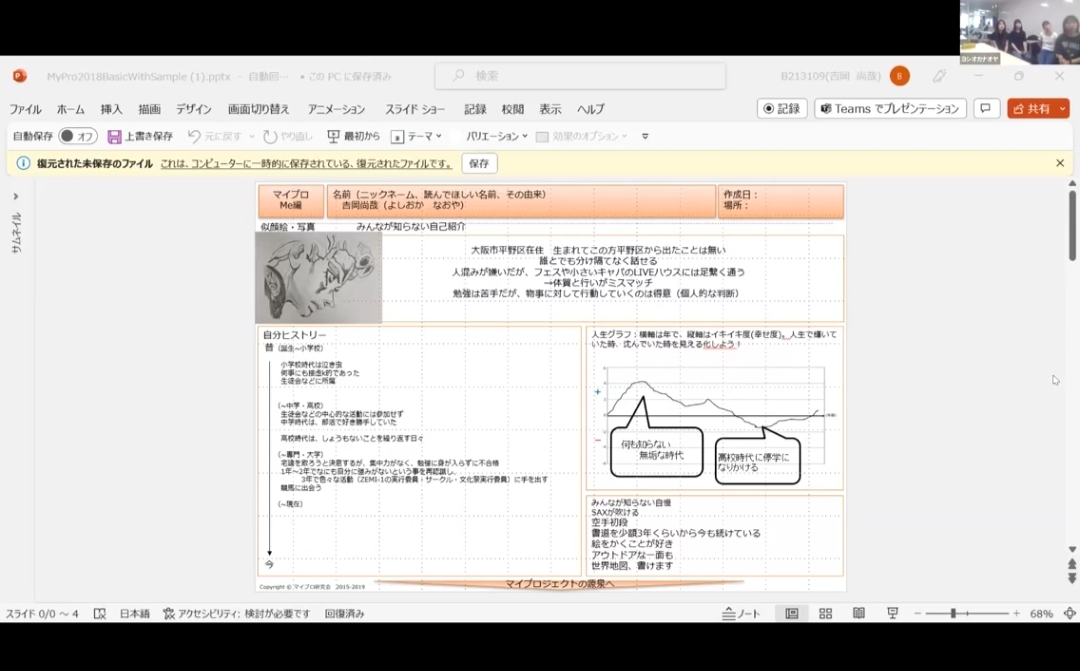Fit slide to window icon
This screenshot has height=671, width=1080.
(x=1070, y=613)
